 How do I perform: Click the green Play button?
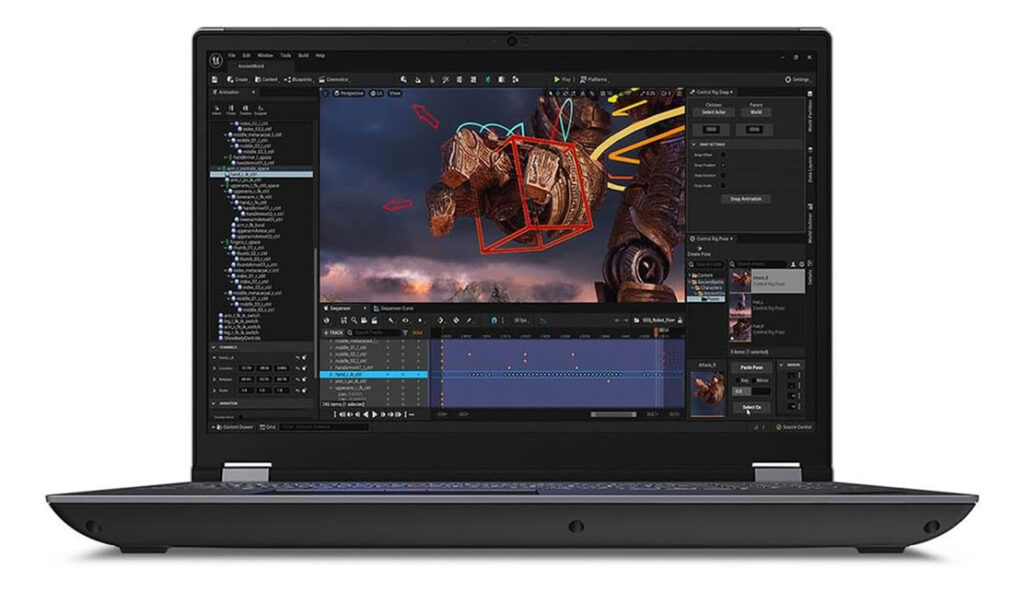click(x=562, y=79)
